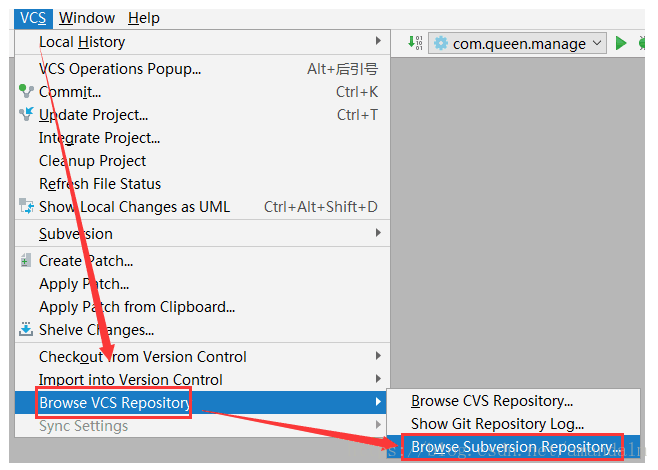Open the Window menu
Image resolution: width=658 pixels, height=470 pixels.
coord(86,18)
